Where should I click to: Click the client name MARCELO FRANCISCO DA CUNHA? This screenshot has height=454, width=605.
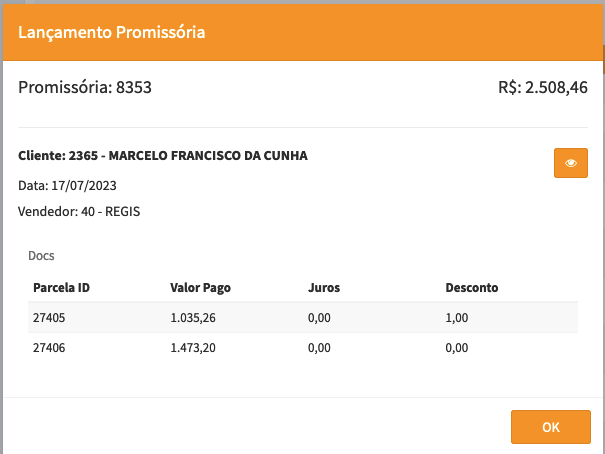click(208, 156)
